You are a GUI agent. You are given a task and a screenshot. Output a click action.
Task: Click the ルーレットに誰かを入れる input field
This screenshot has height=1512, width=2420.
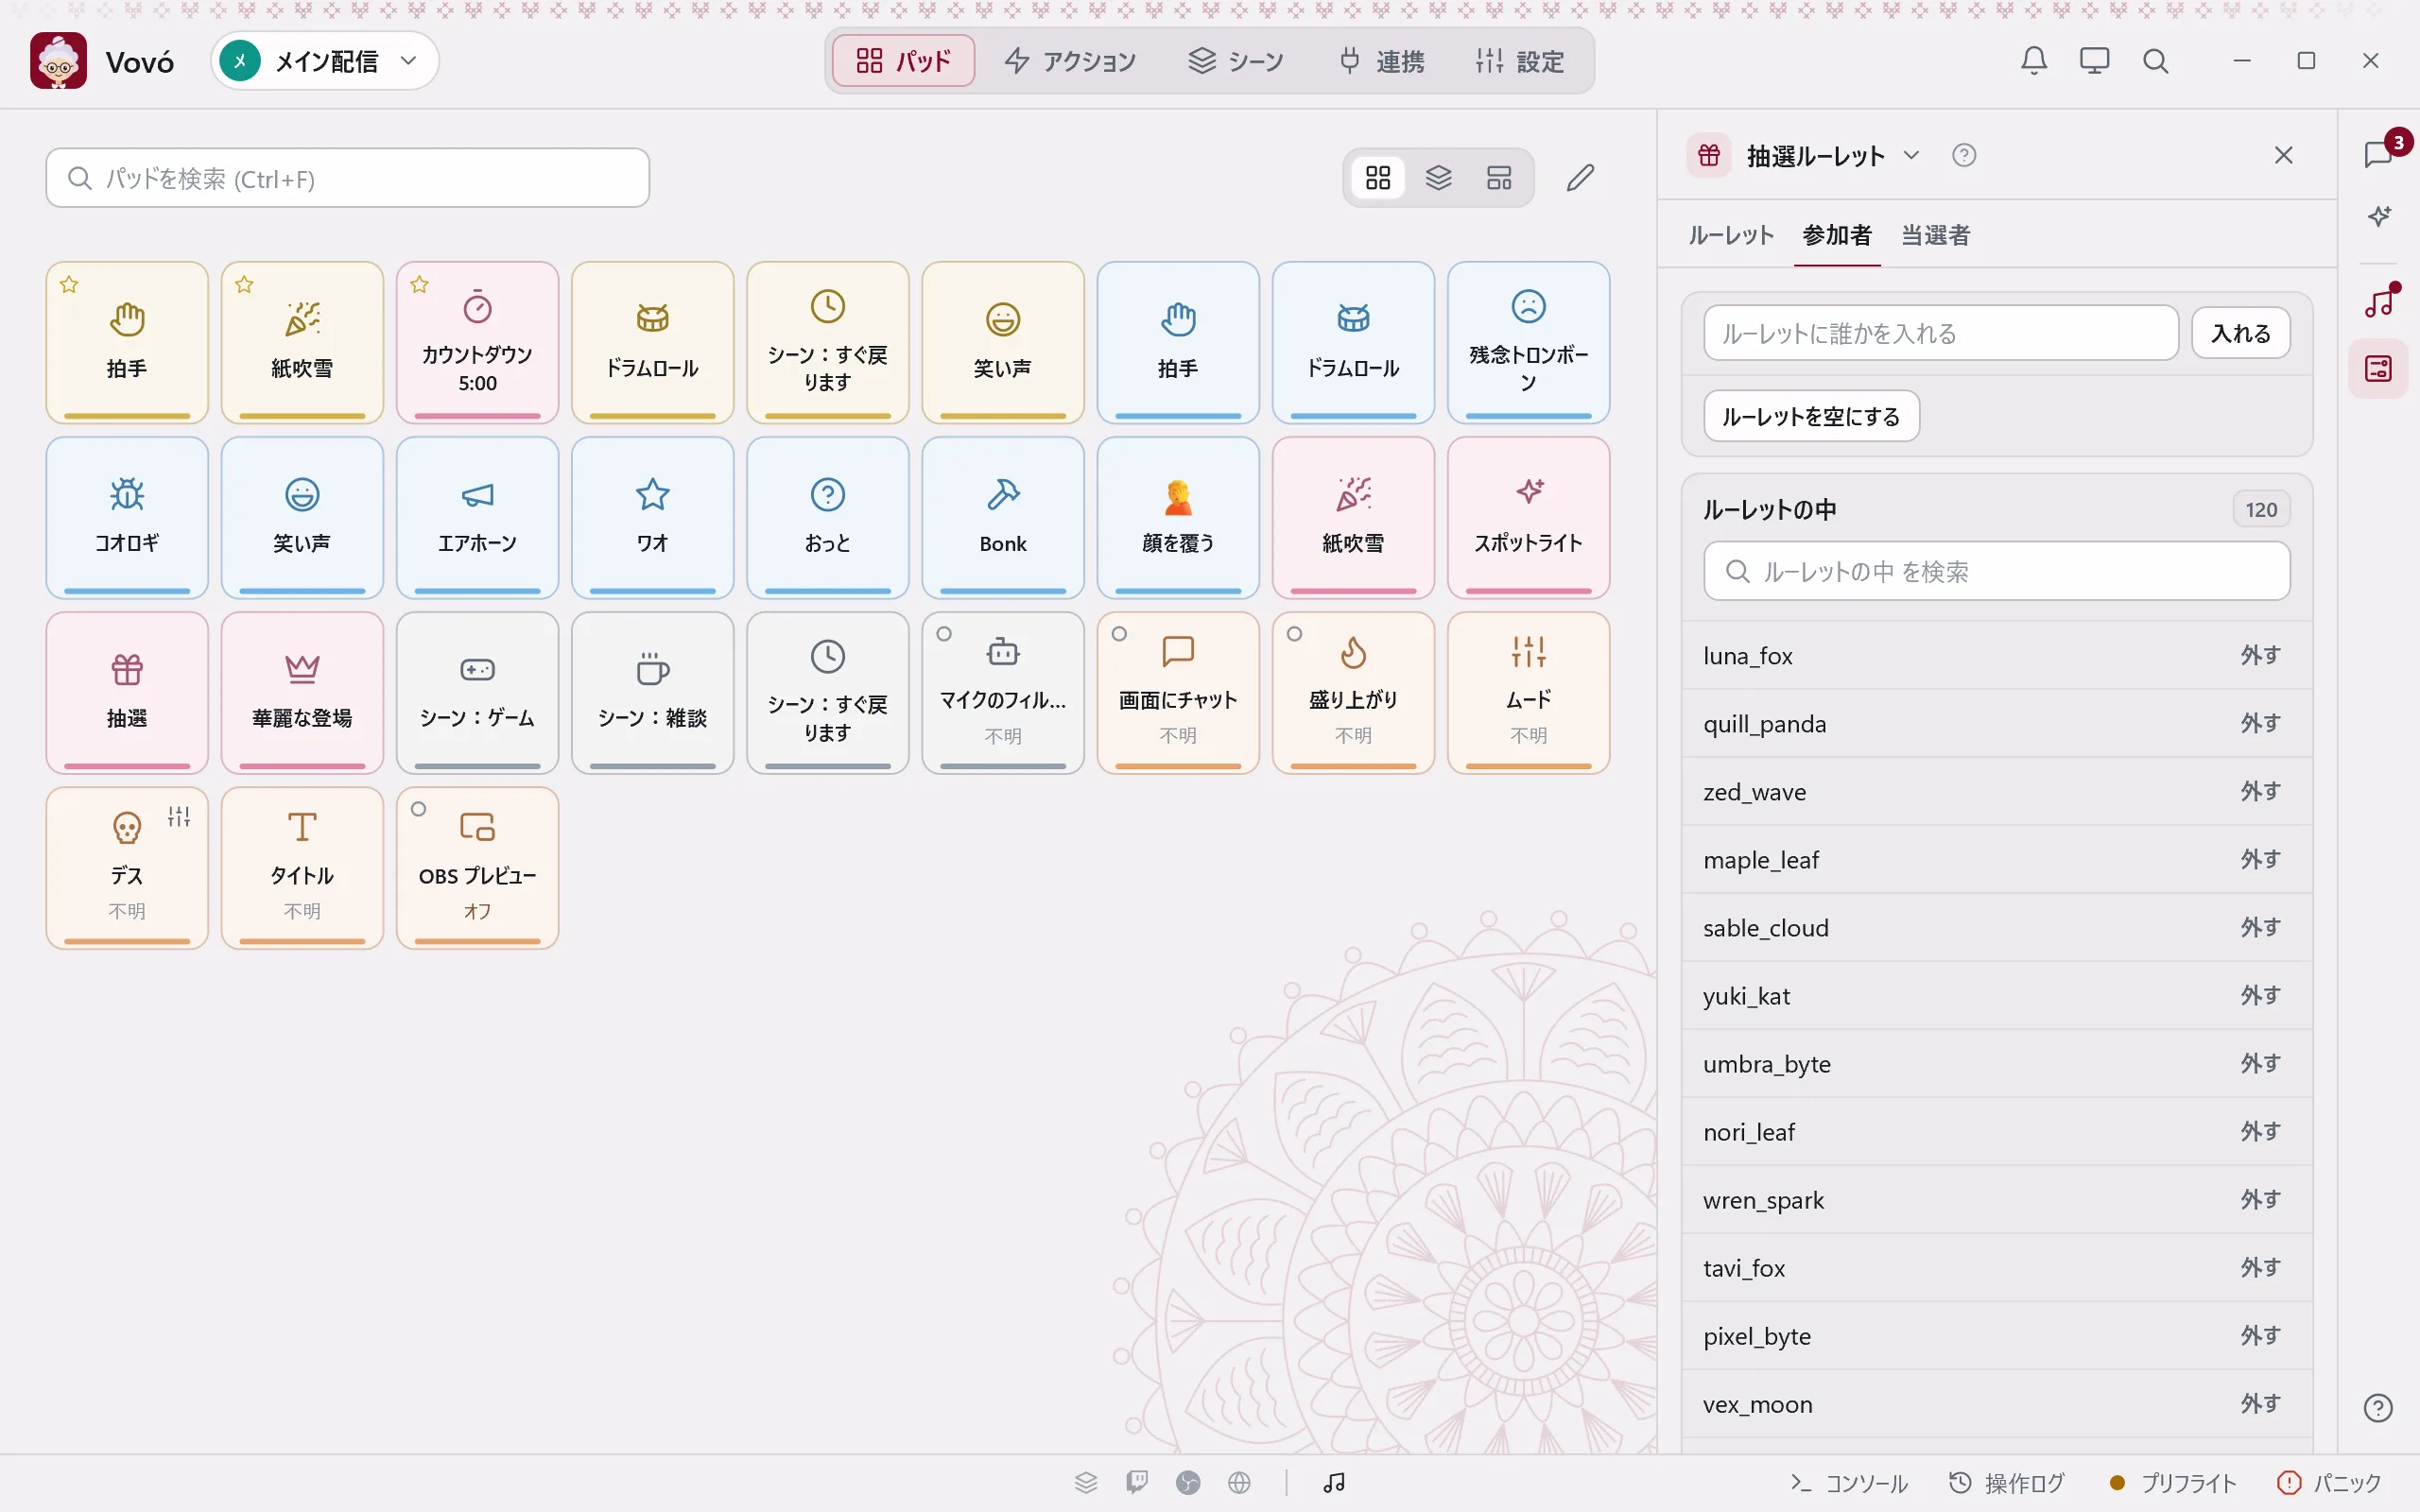coord(1940,333)
